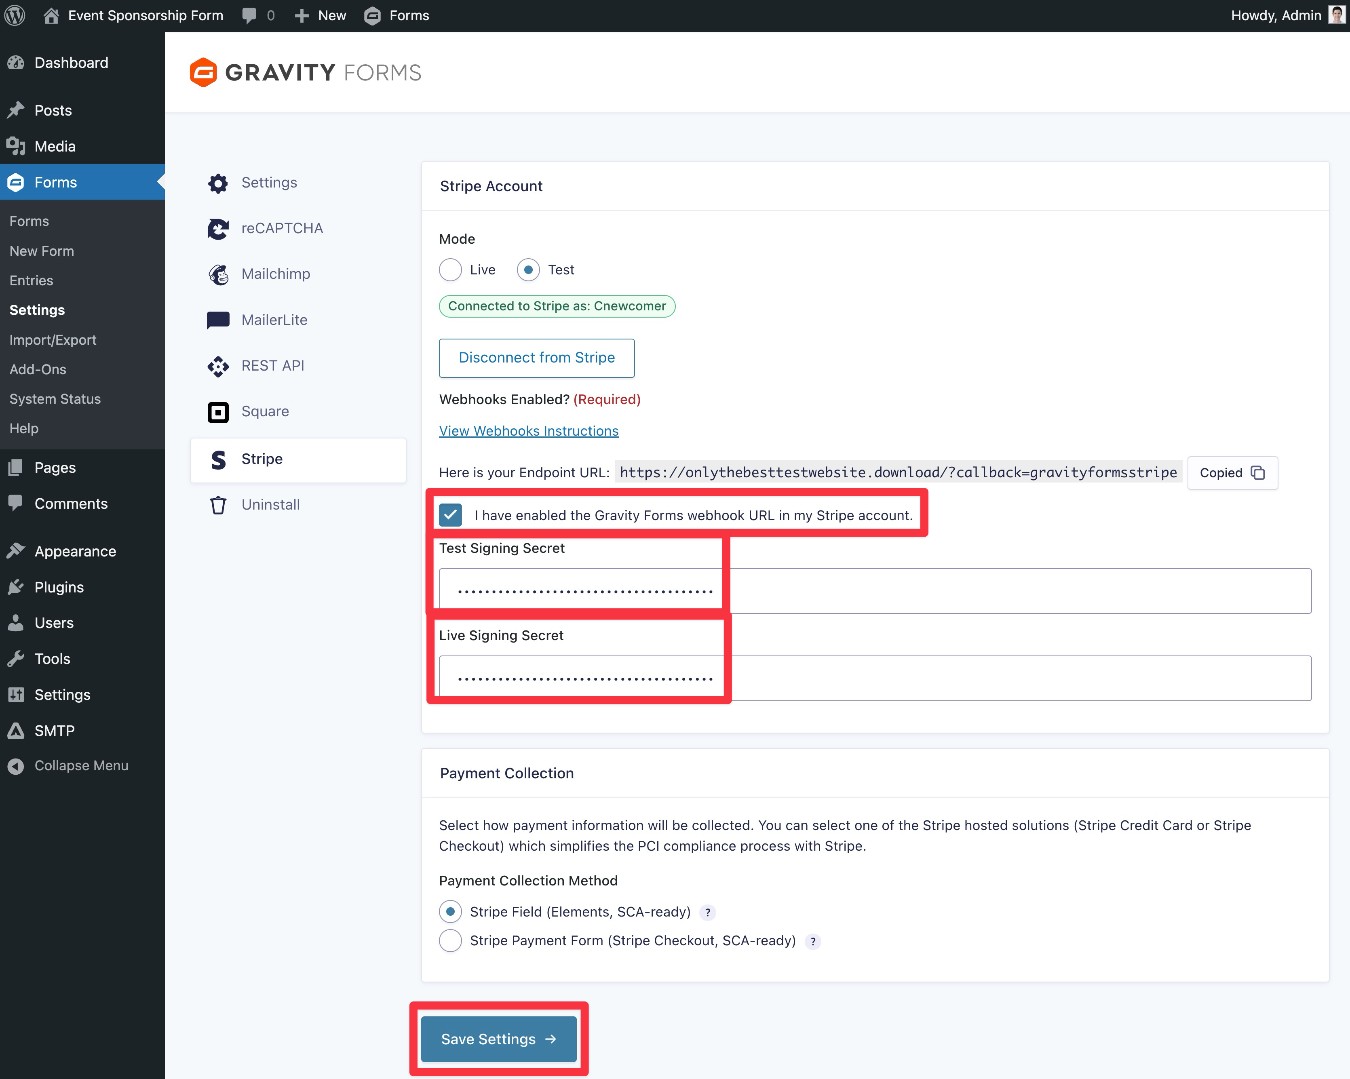This screenshot has height=1079, width=1350.
Task: Uncheck the webhook URL enabled checkbox
Action: (451, 515)
